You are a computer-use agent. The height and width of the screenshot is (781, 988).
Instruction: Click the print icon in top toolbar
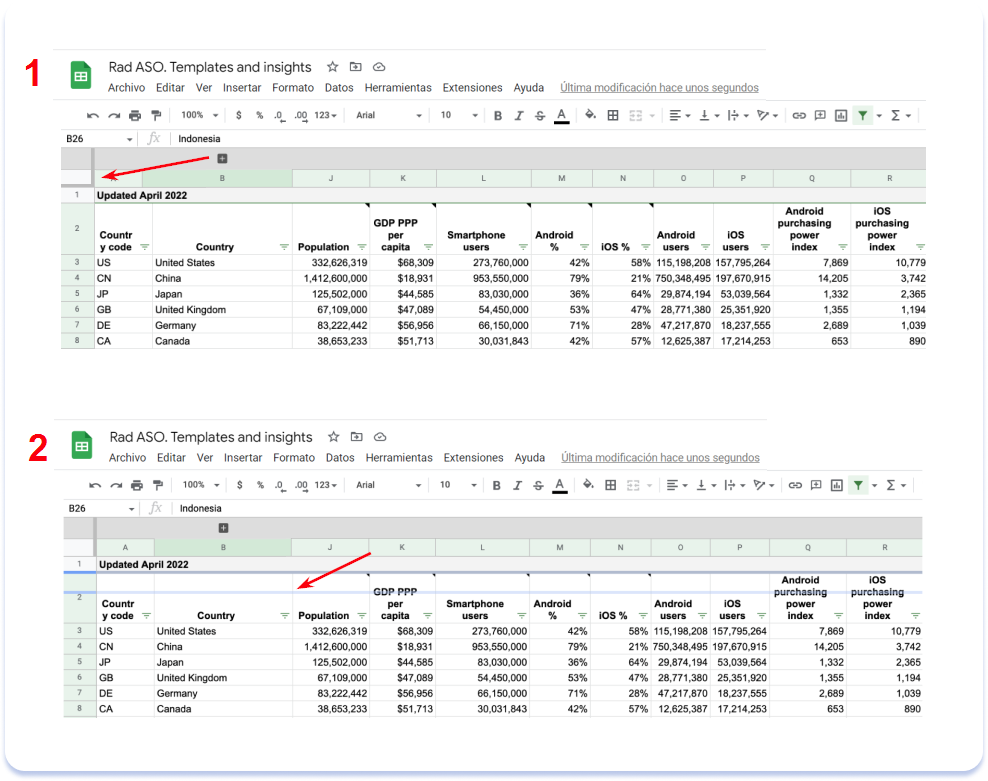[x=135, y=116]
